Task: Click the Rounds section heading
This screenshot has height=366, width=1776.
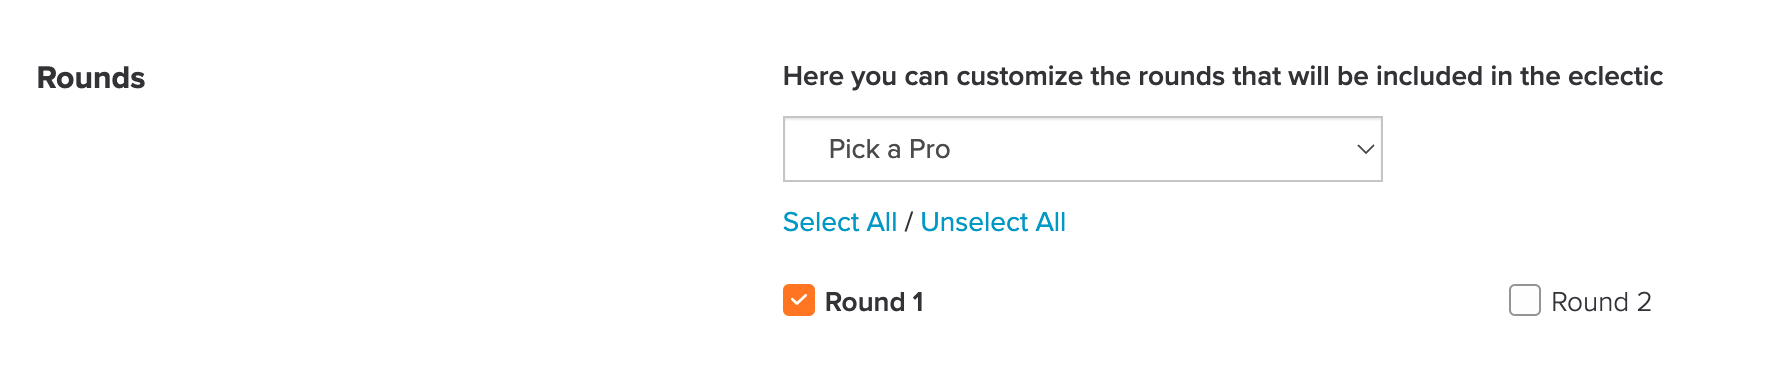Action: (91, 78)
